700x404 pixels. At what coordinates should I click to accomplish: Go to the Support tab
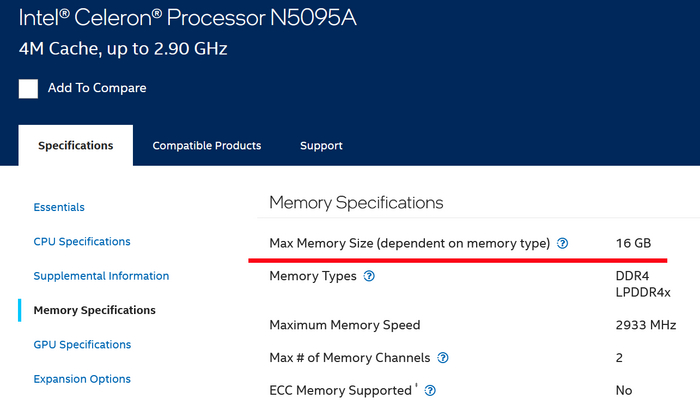[x=321, y=146]
